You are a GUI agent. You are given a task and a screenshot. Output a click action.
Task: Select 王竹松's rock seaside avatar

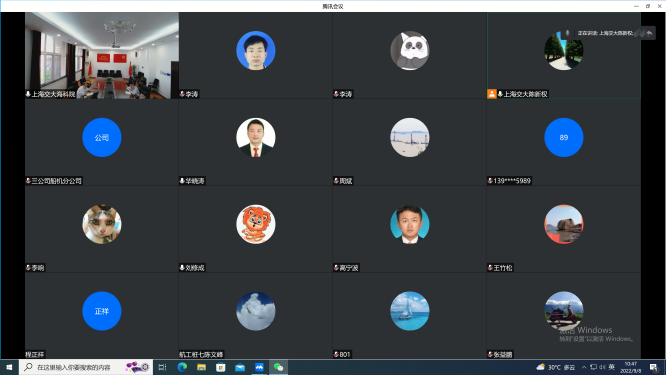(x=564, y=224)
